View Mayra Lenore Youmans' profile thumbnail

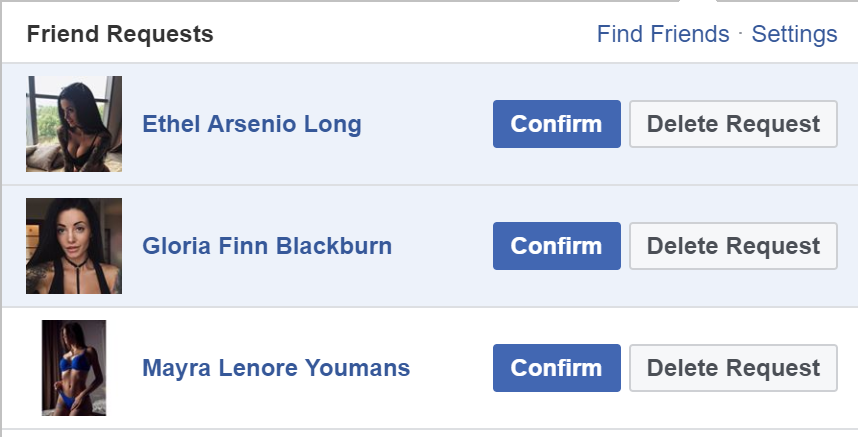click(x=74, y=368)
